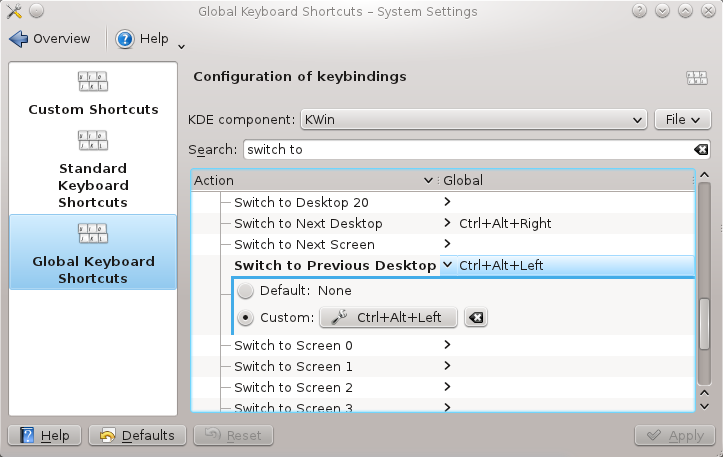Expand Switch to Next Desktop row

(x=447, y=223)
